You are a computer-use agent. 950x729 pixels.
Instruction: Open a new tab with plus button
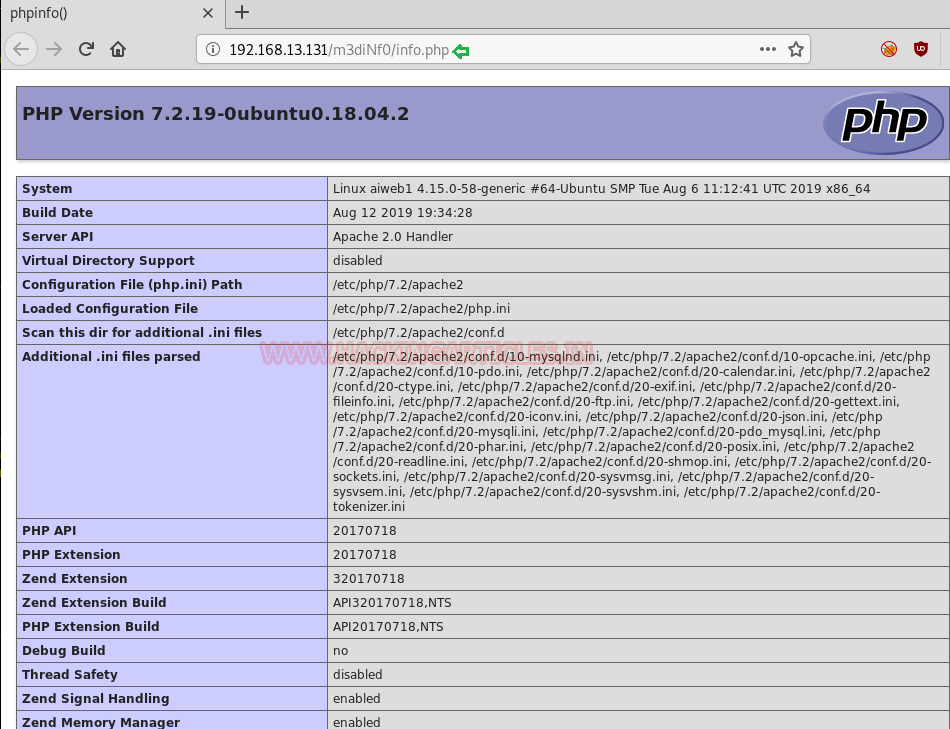tap(242, 12)
